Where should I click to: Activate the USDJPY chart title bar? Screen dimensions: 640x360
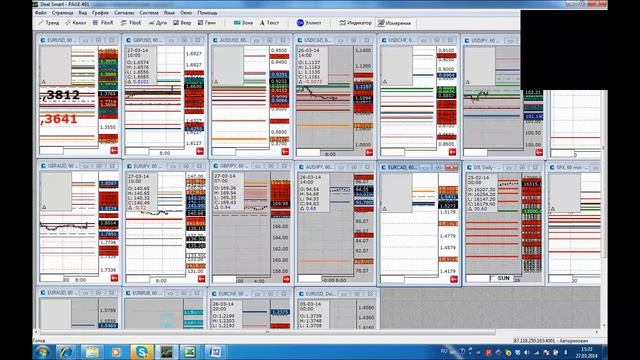coord(491,40)
